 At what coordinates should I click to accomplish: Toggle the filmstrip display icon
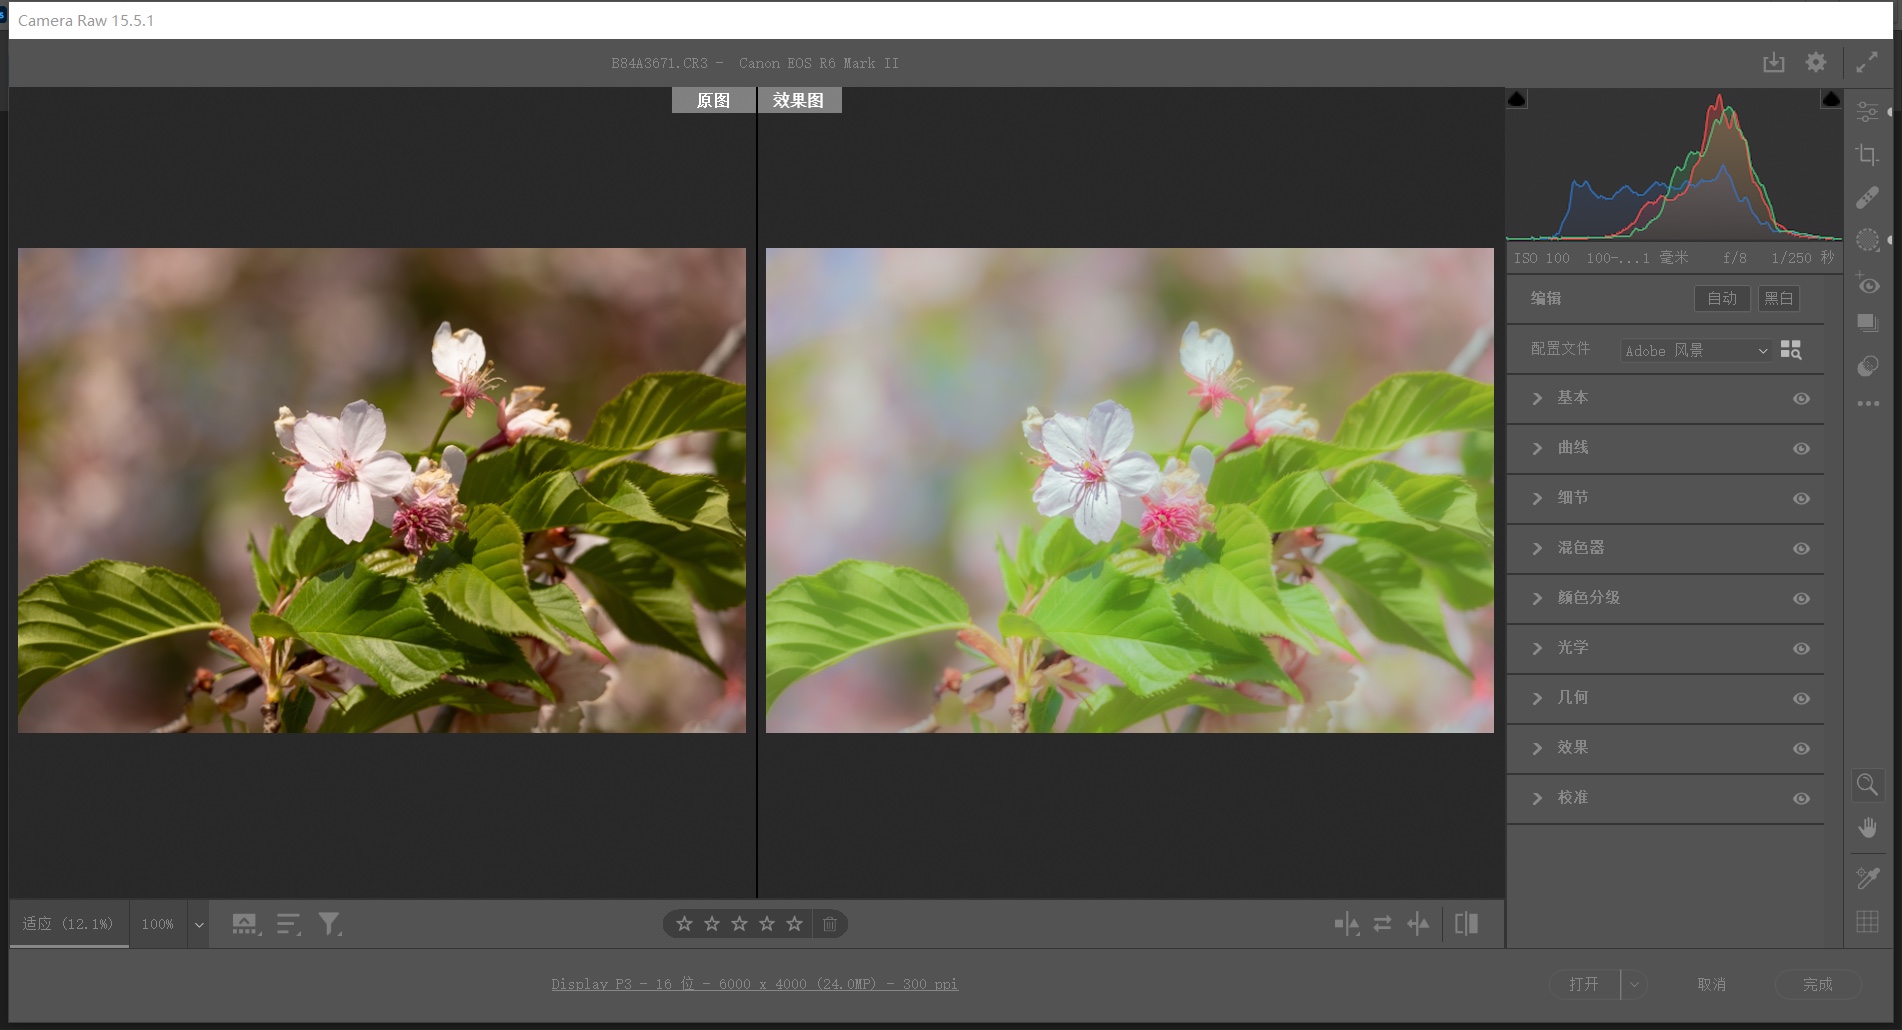[246, 924]
